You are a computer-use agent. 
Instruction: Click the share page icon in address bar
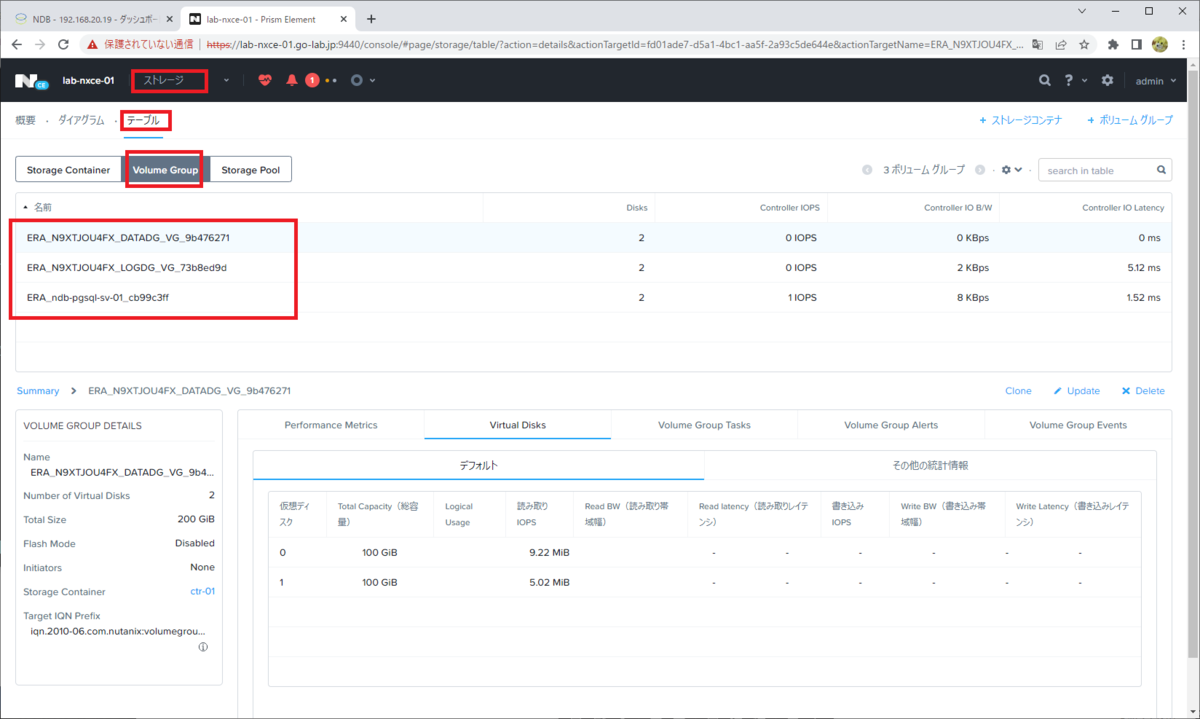(x=1060, y=44)
